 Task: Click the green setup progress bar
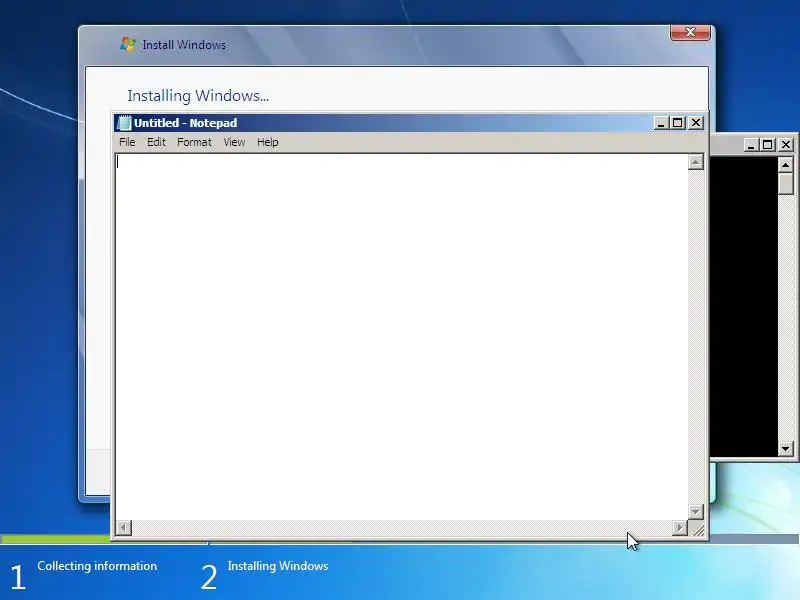55,539
